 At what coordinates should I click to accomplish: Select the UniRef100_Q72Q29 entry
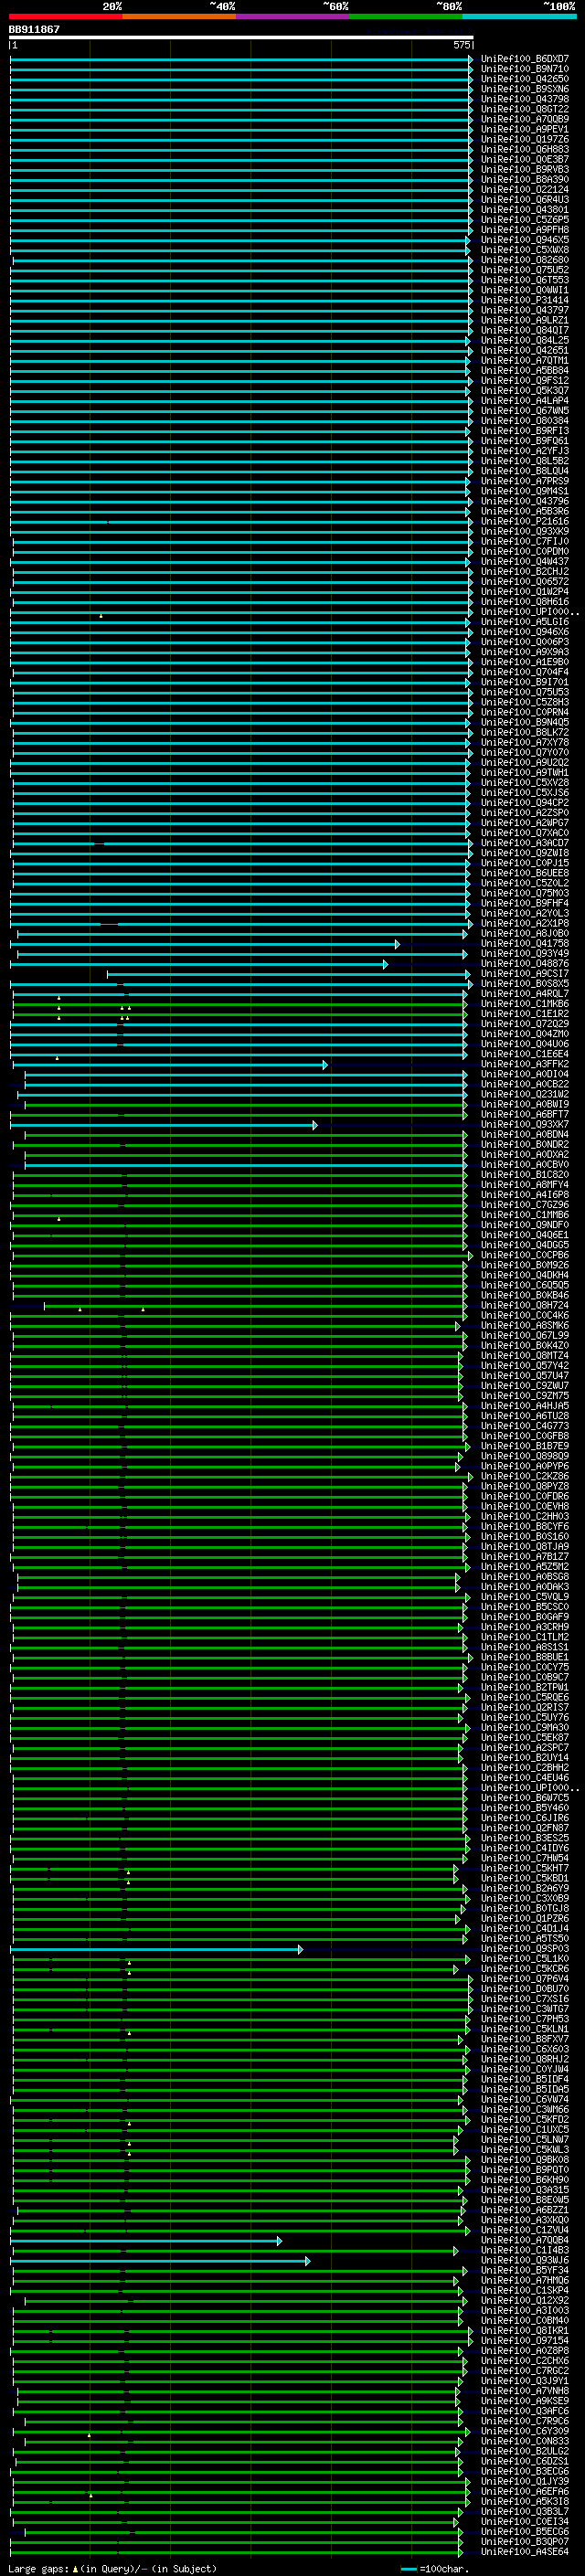click(524, 1024)
